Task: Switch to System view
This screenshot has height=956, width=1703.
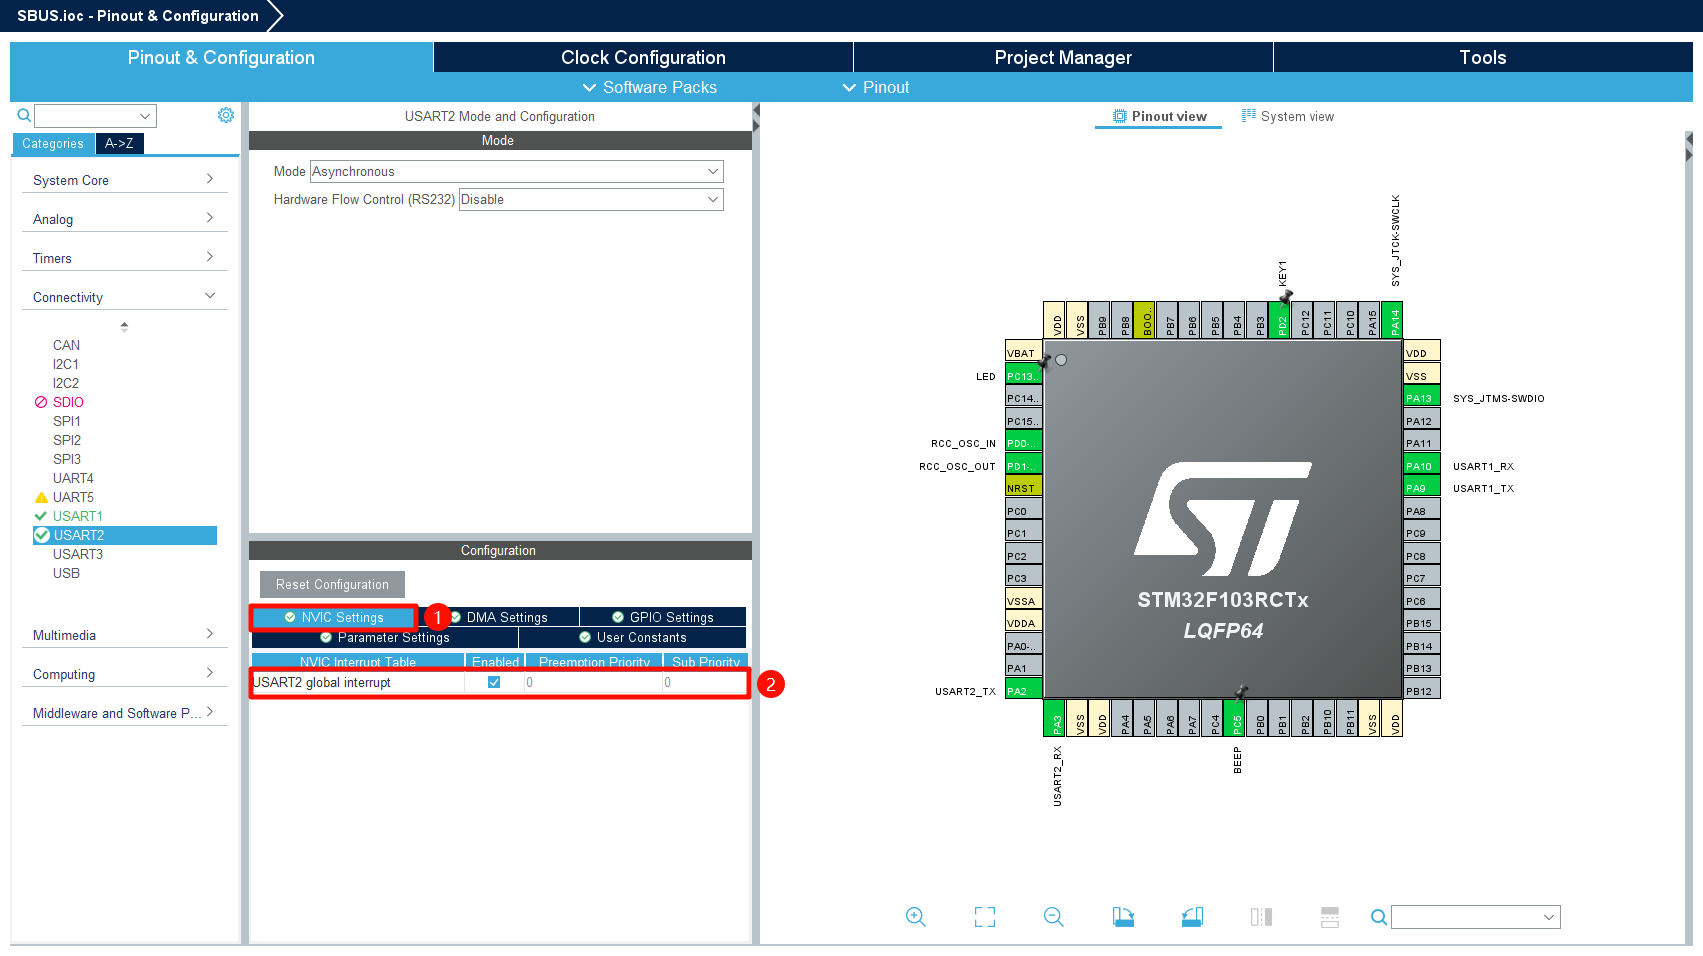Action: point(1288,116)
